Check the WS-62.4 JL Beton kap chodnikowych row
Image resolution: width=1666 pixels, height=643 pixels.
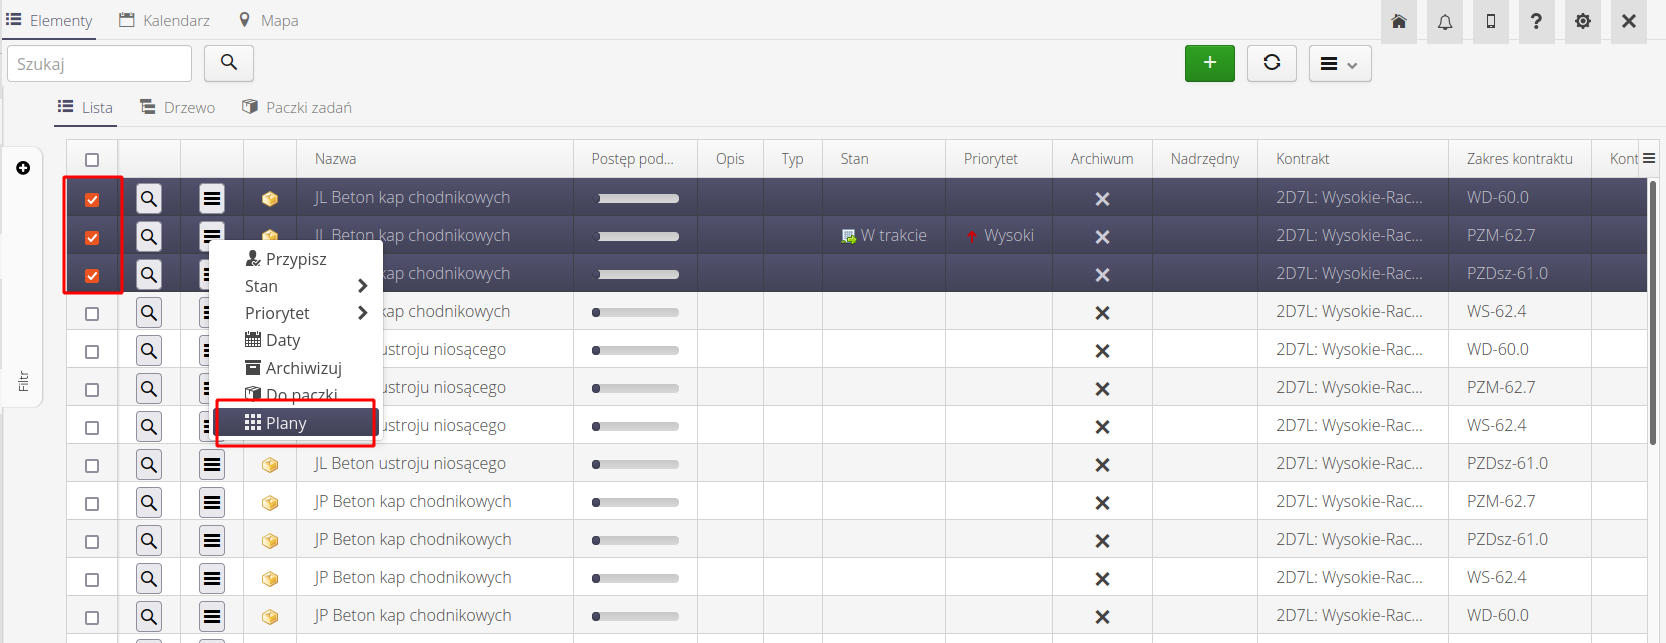pos(92,314)
